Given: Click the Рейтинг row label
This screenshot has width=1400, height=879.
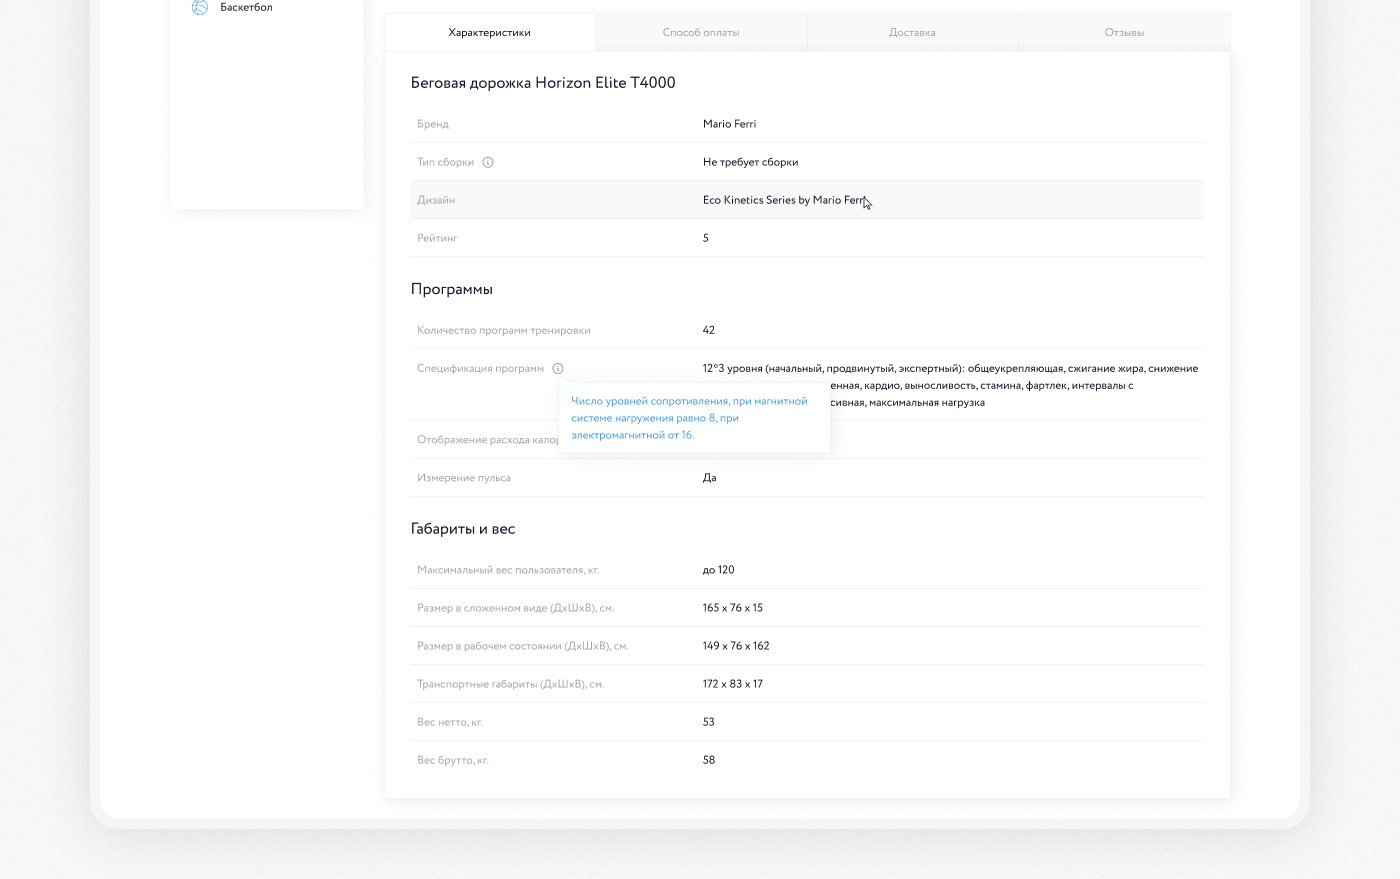Looking at the screenshot, I should coord(437,238).
